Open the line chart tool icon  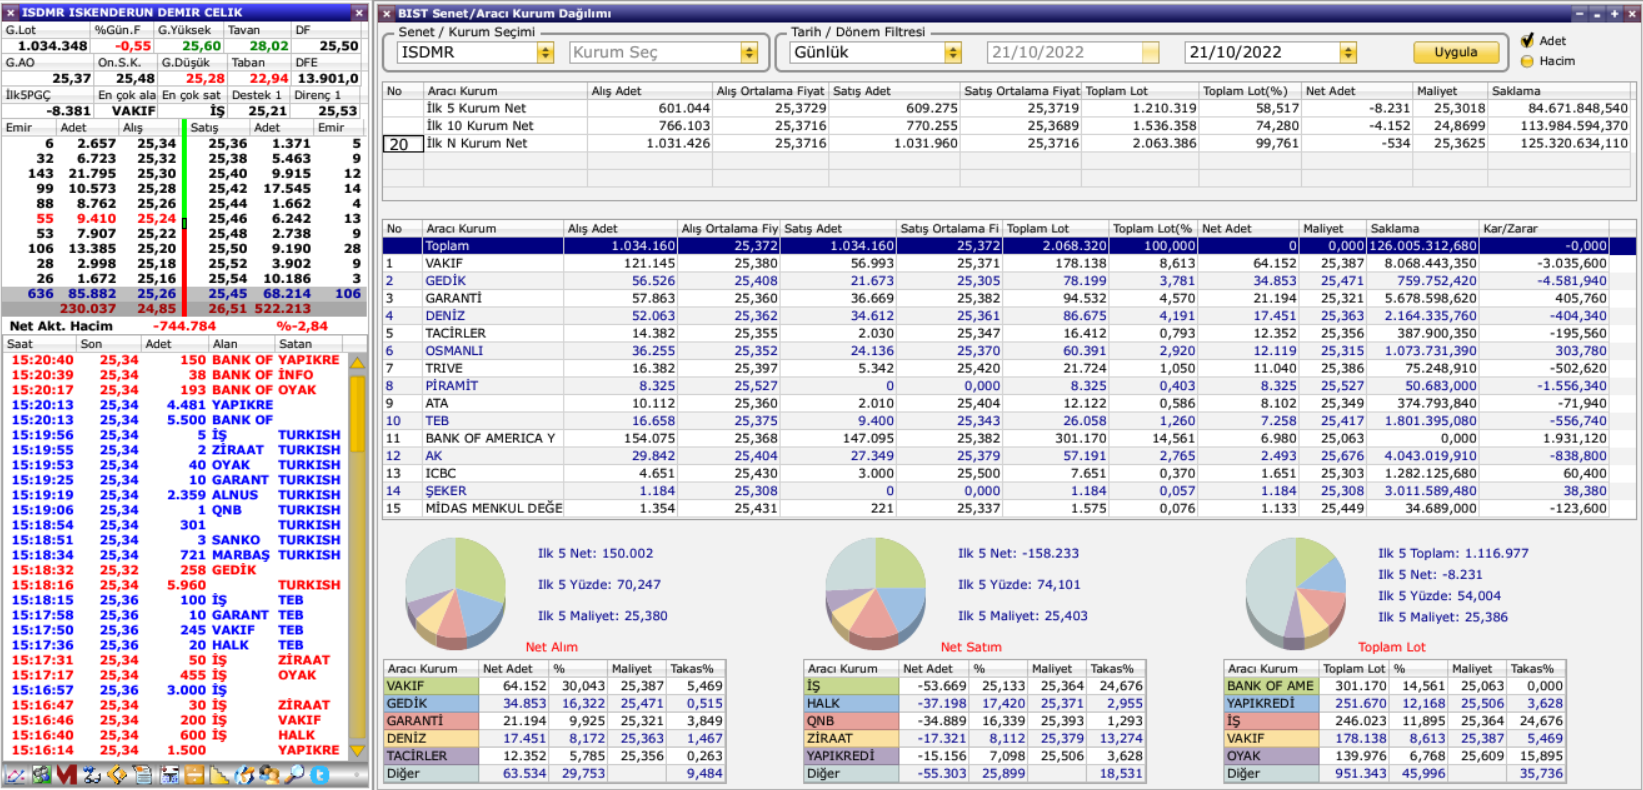pyautogui.click(x=15, y=775)
